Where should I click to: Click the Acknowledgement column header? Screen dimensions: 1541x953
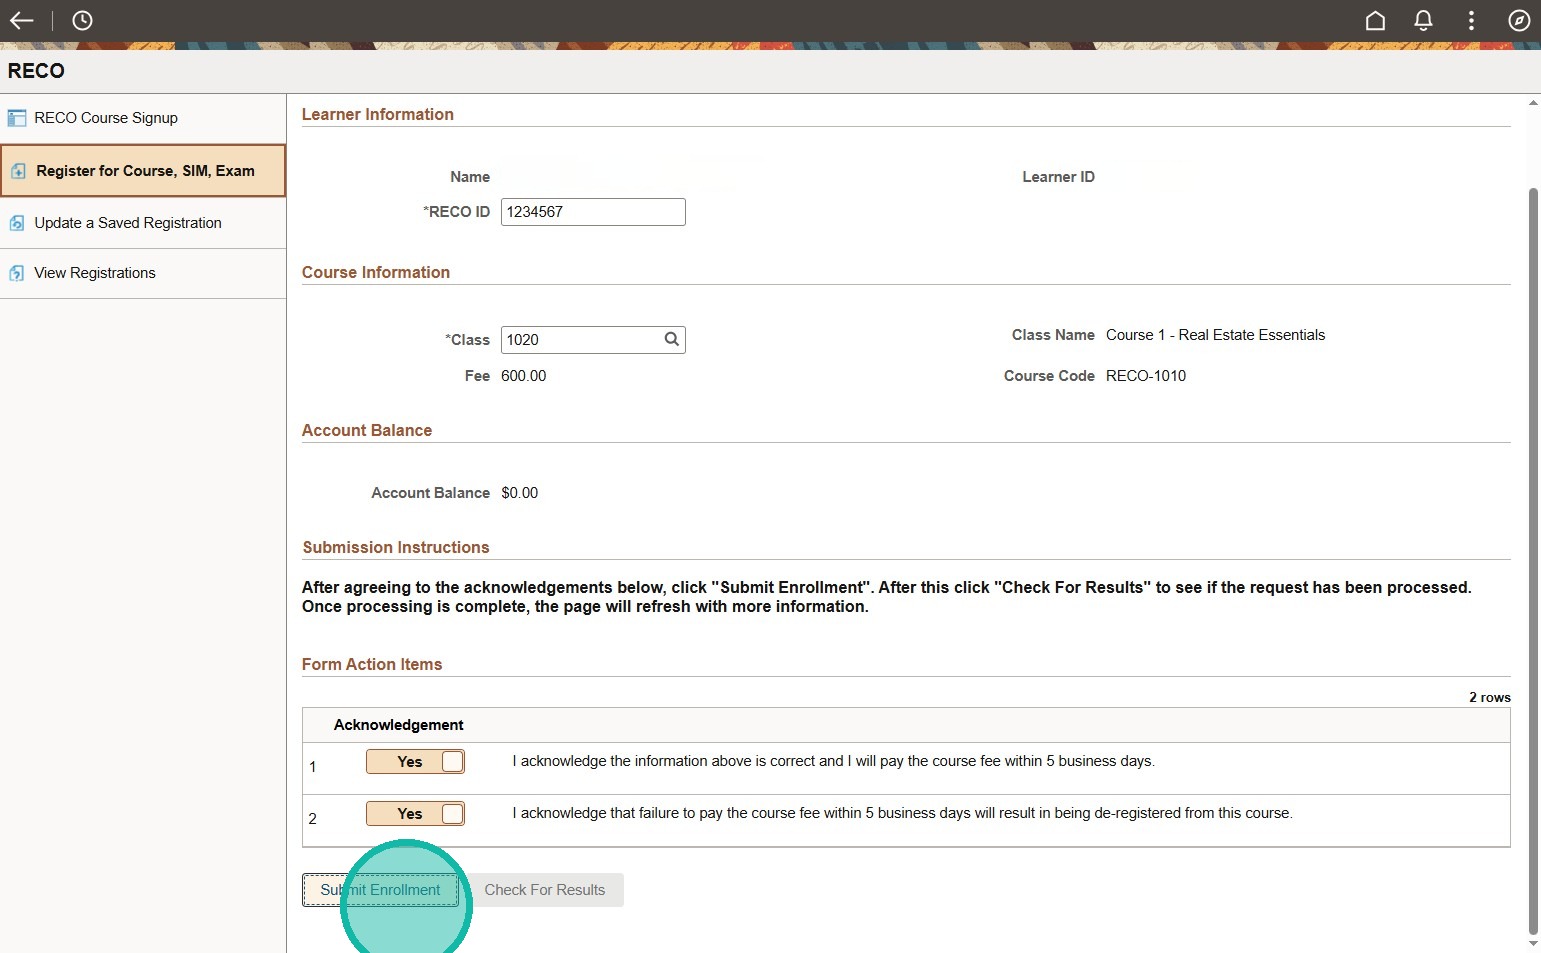pos(398,725)
